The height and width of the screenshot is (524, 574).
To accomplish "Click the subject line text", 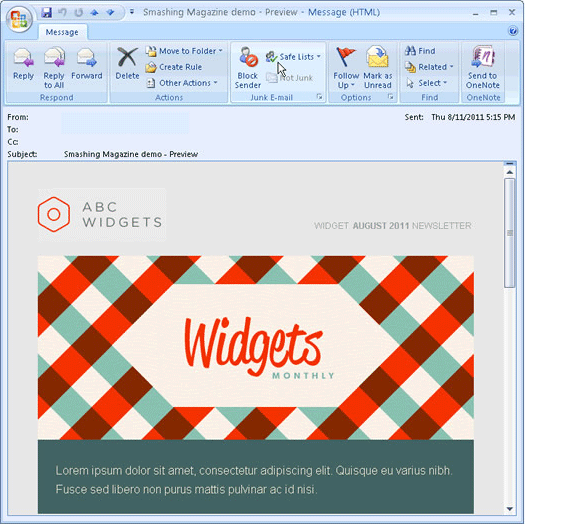I will tap(131, 154).
